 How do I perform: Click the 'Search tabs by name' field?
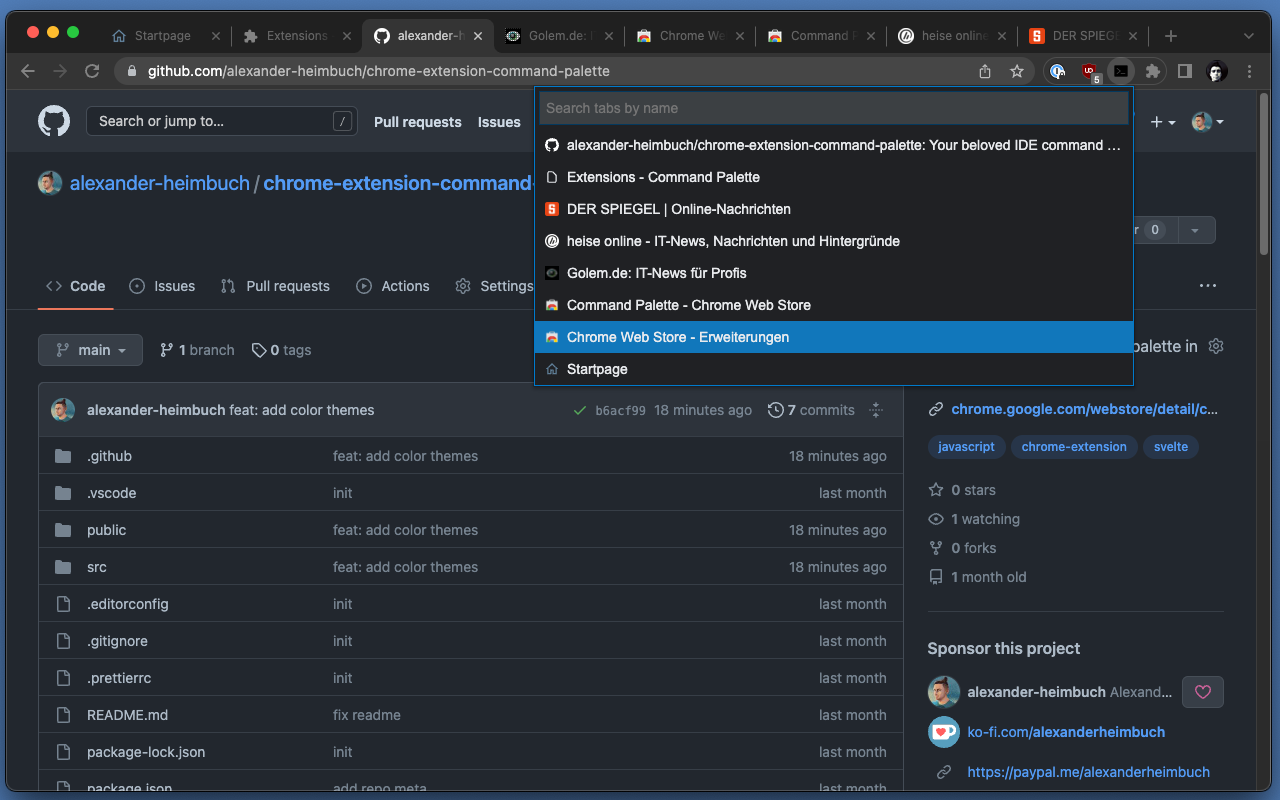coord(834,108)
